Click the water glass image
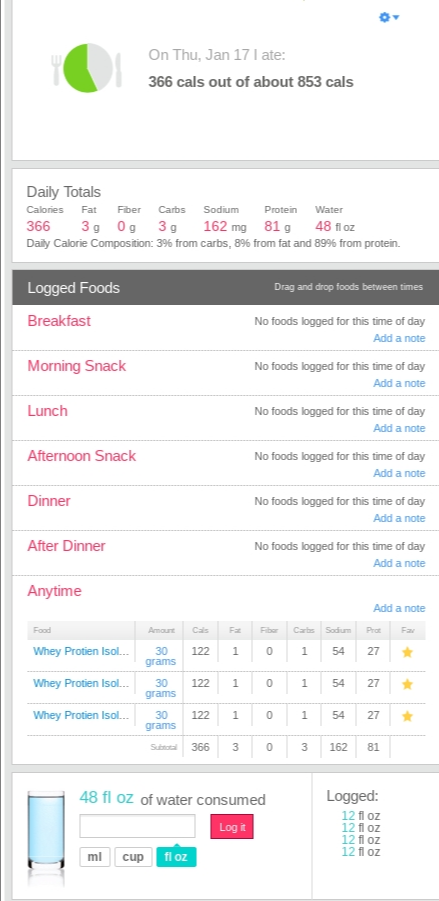439x901 pixels. (x=46, y=831)
